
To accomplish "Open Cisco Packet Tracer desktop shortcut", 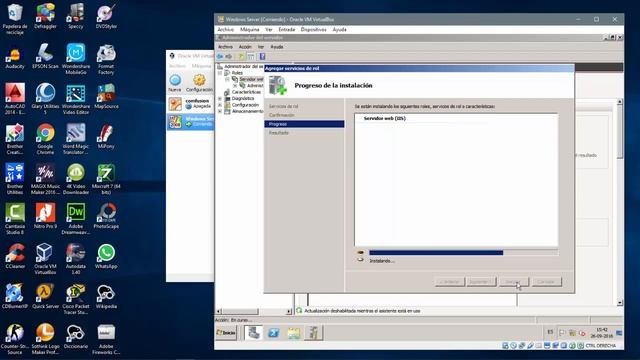I will (76, 299).
